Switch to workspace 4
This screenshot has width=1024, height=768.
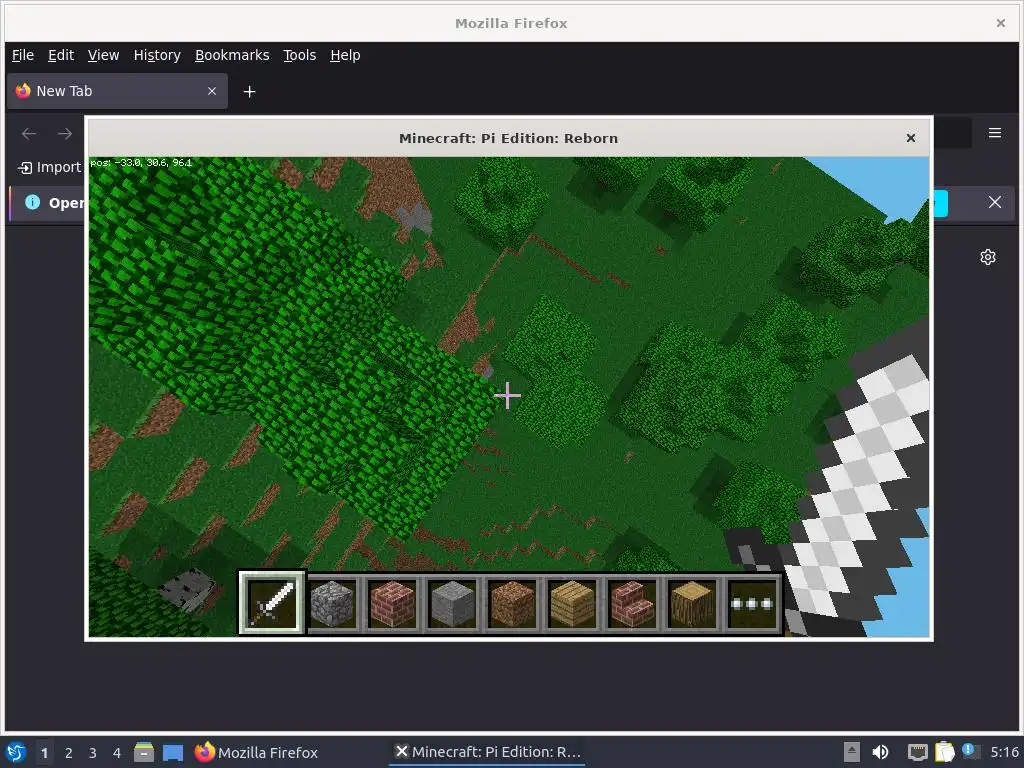[117, 753]
